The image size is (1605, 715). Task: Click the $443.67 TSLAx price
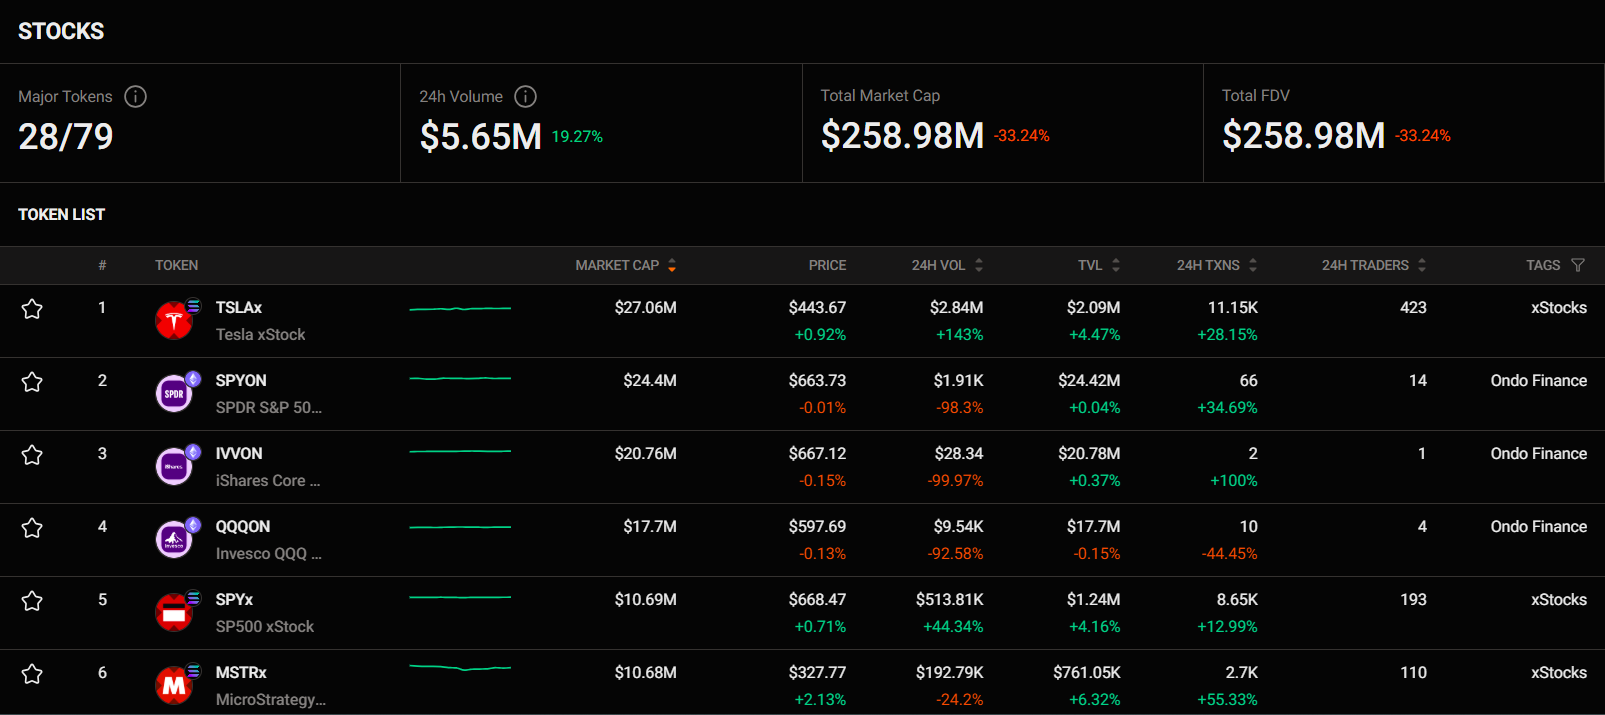[817, 308]
